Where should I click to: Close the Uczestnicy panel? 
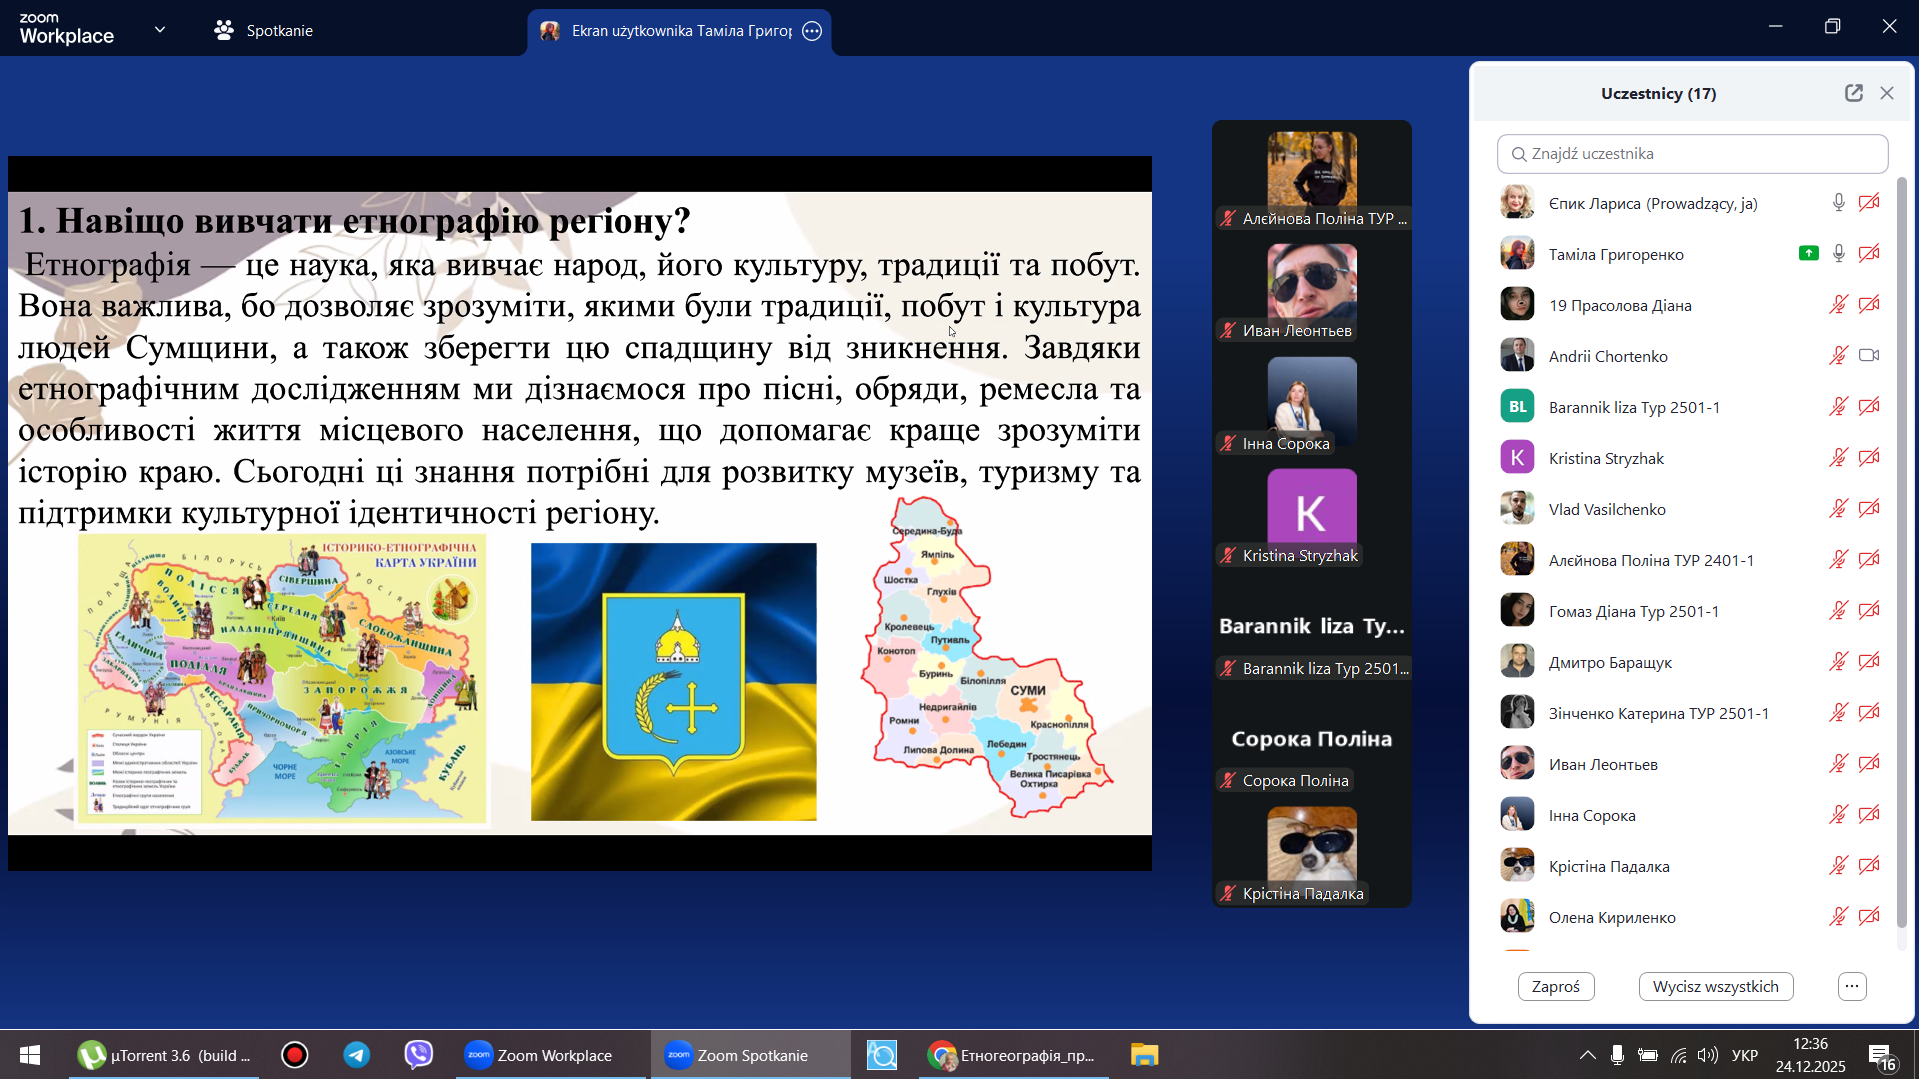tap(1887, 93)
